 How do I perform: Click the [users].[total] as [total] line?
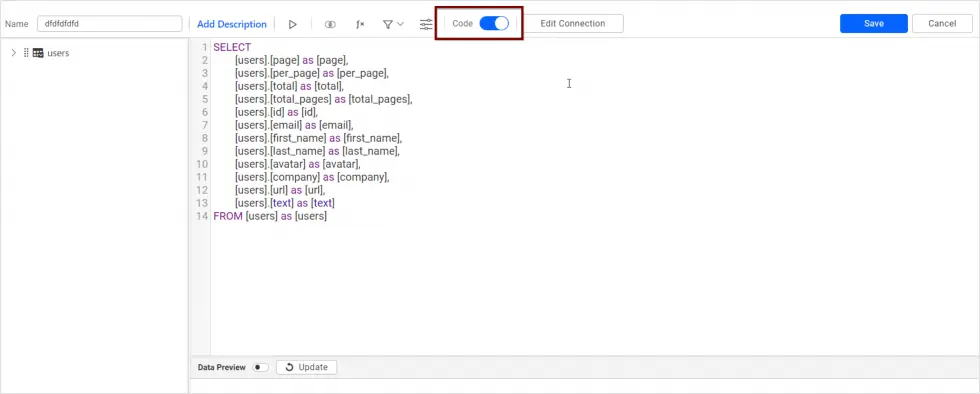click(289, 86)
